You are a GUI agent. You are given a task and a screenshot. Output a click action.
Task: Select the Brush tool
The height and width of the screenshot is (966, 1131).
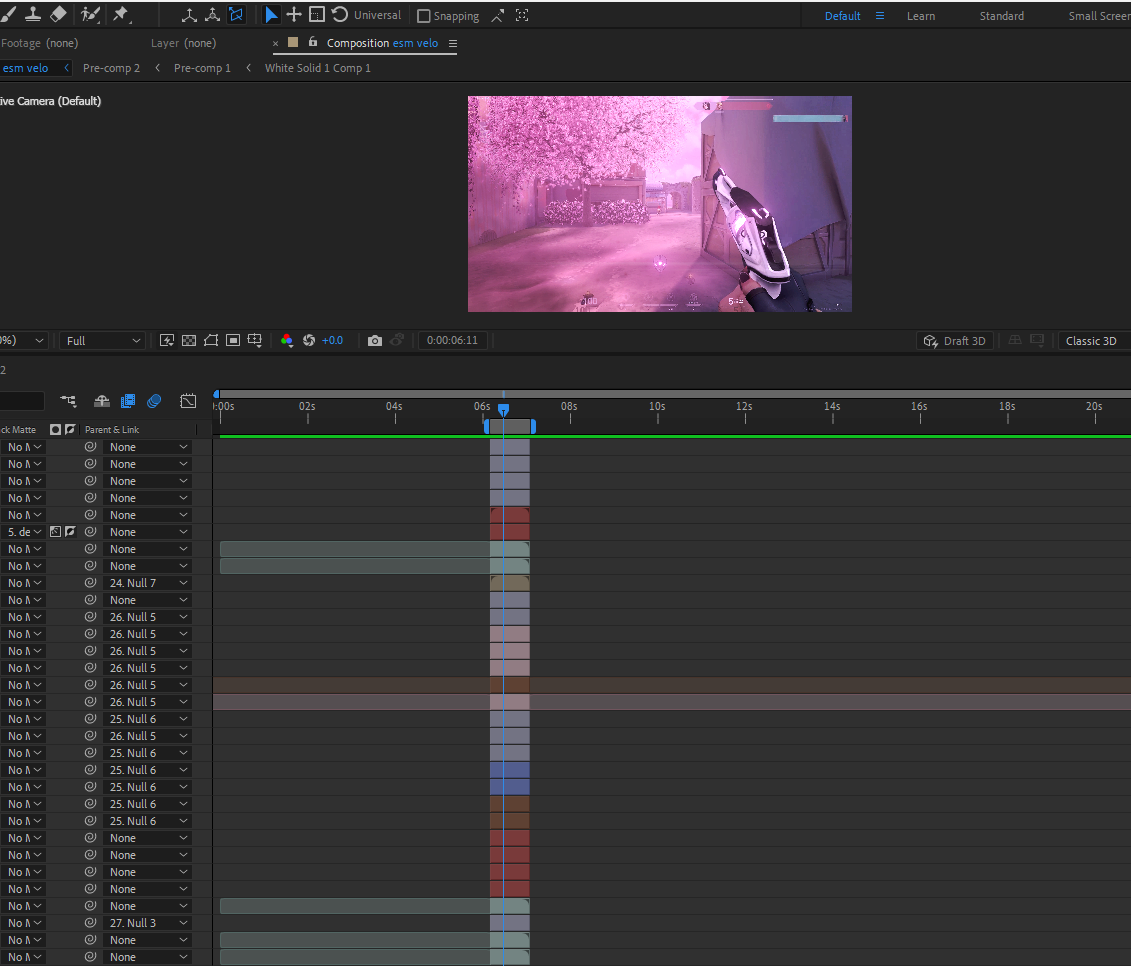click(x=8, y=14)
